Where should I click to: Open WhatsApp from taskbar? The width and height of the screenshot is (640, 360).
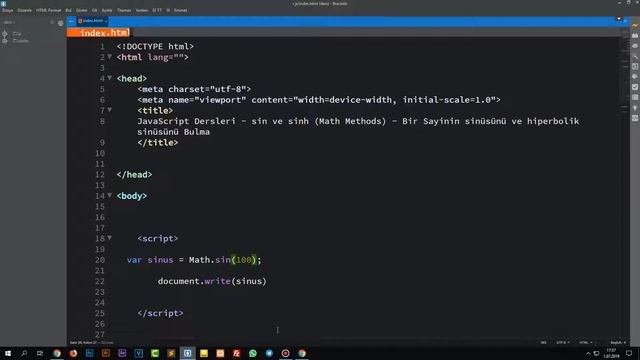pyautogui.click(x=253, y=353)
